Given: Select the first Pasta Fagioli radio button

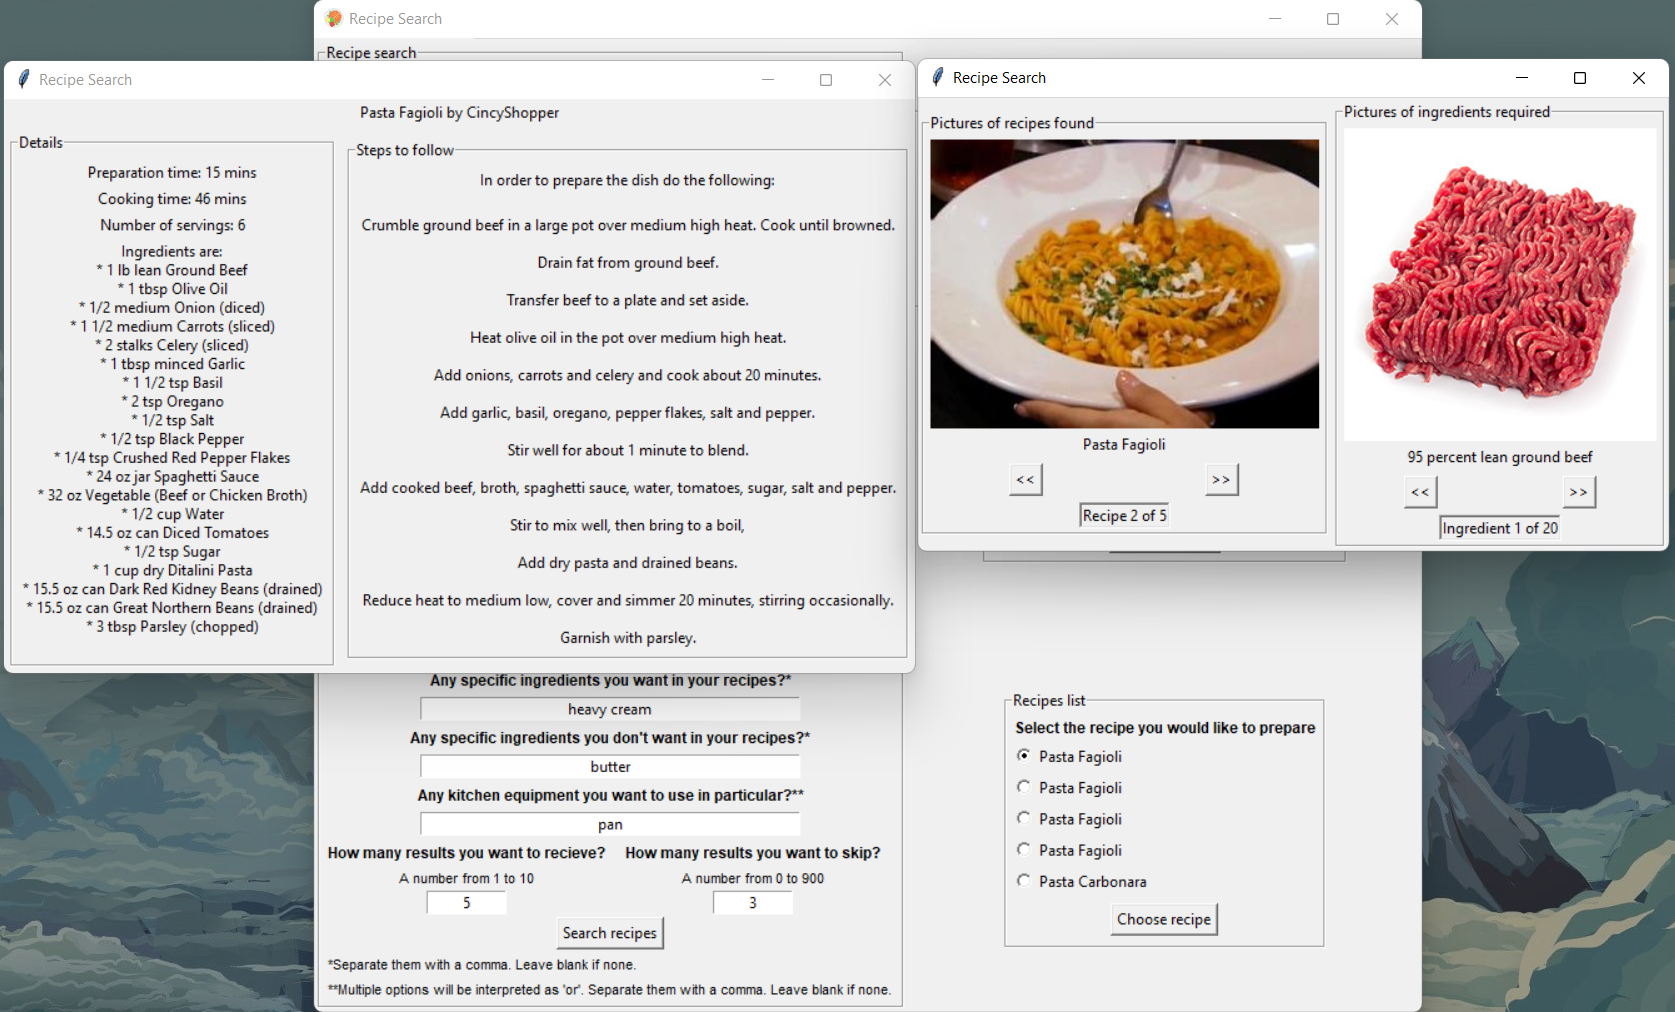Looking at the screenshot, I should pos(1023,756).
